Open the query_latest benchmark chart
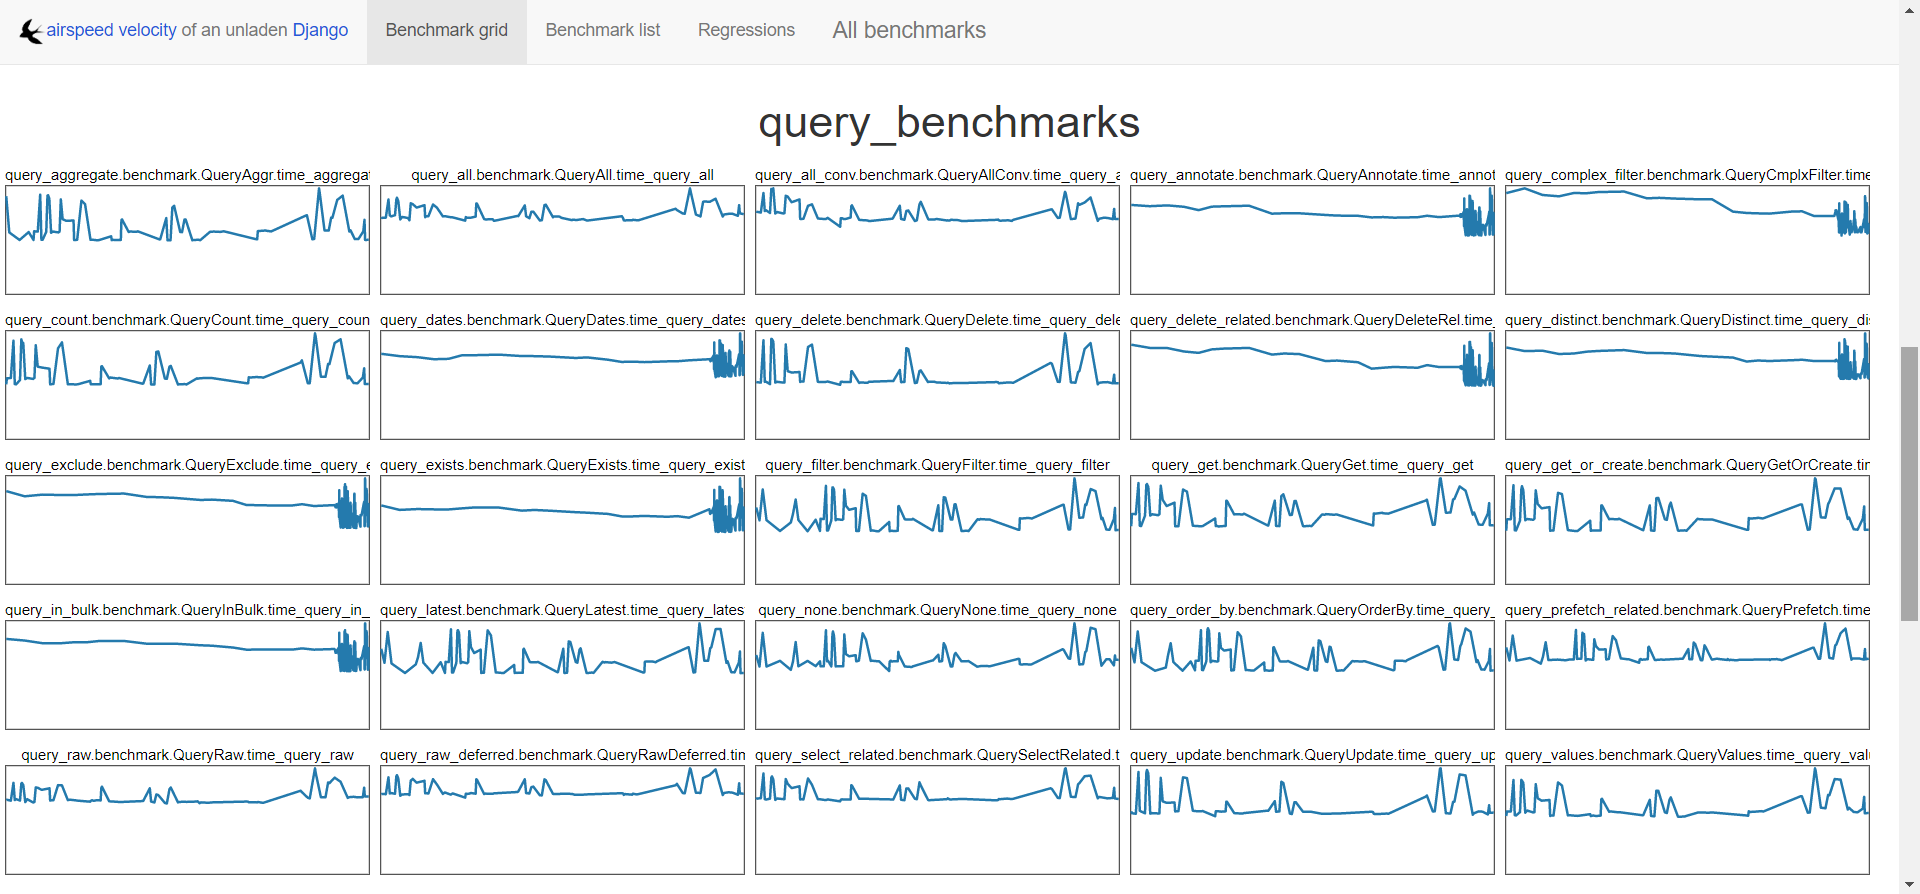 pyautogui.click(x=562, y=675)
